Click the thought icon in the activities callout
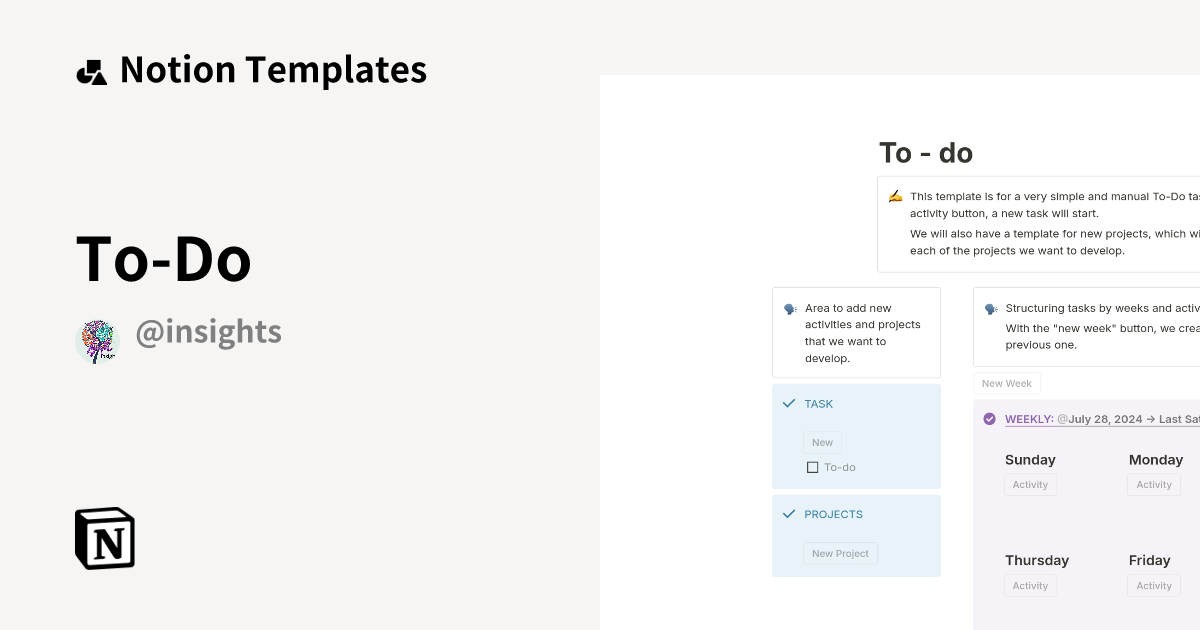Viewport: 1200px width, 630px height. tap(789, 308)
